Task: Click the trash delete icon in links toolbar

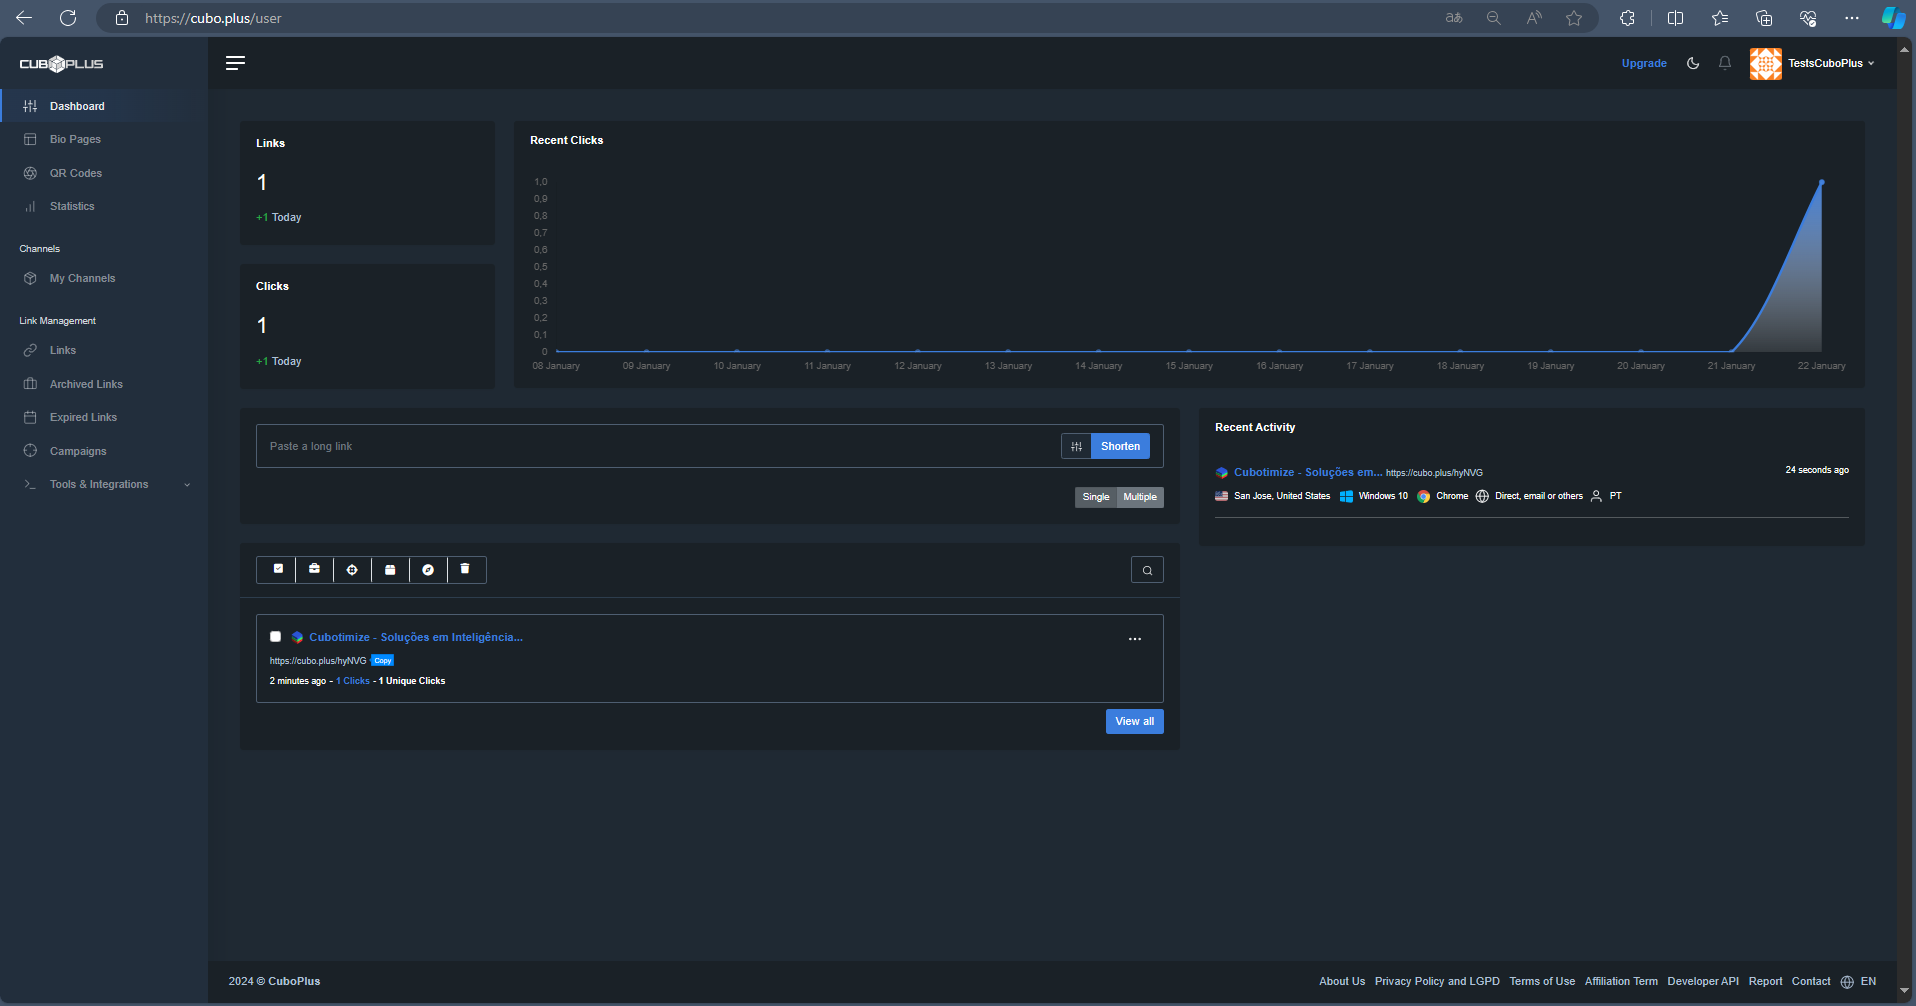Action: coord(465,570)
